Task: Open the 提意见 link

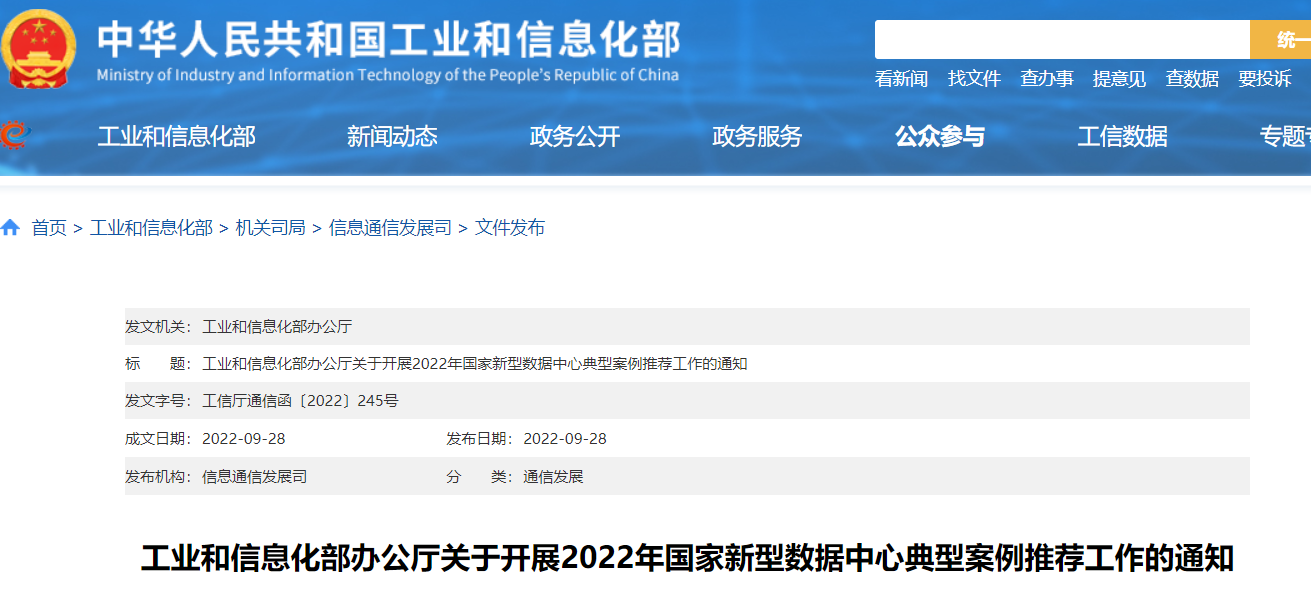Action: (x=1119, y=79)
